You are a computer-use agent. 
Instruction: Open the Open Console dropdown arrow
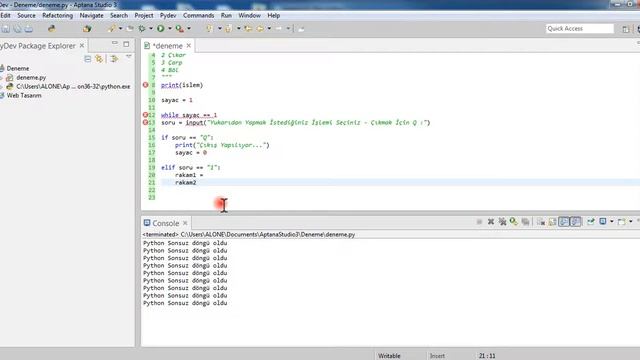pyautogui.click(x=631, y=222)
